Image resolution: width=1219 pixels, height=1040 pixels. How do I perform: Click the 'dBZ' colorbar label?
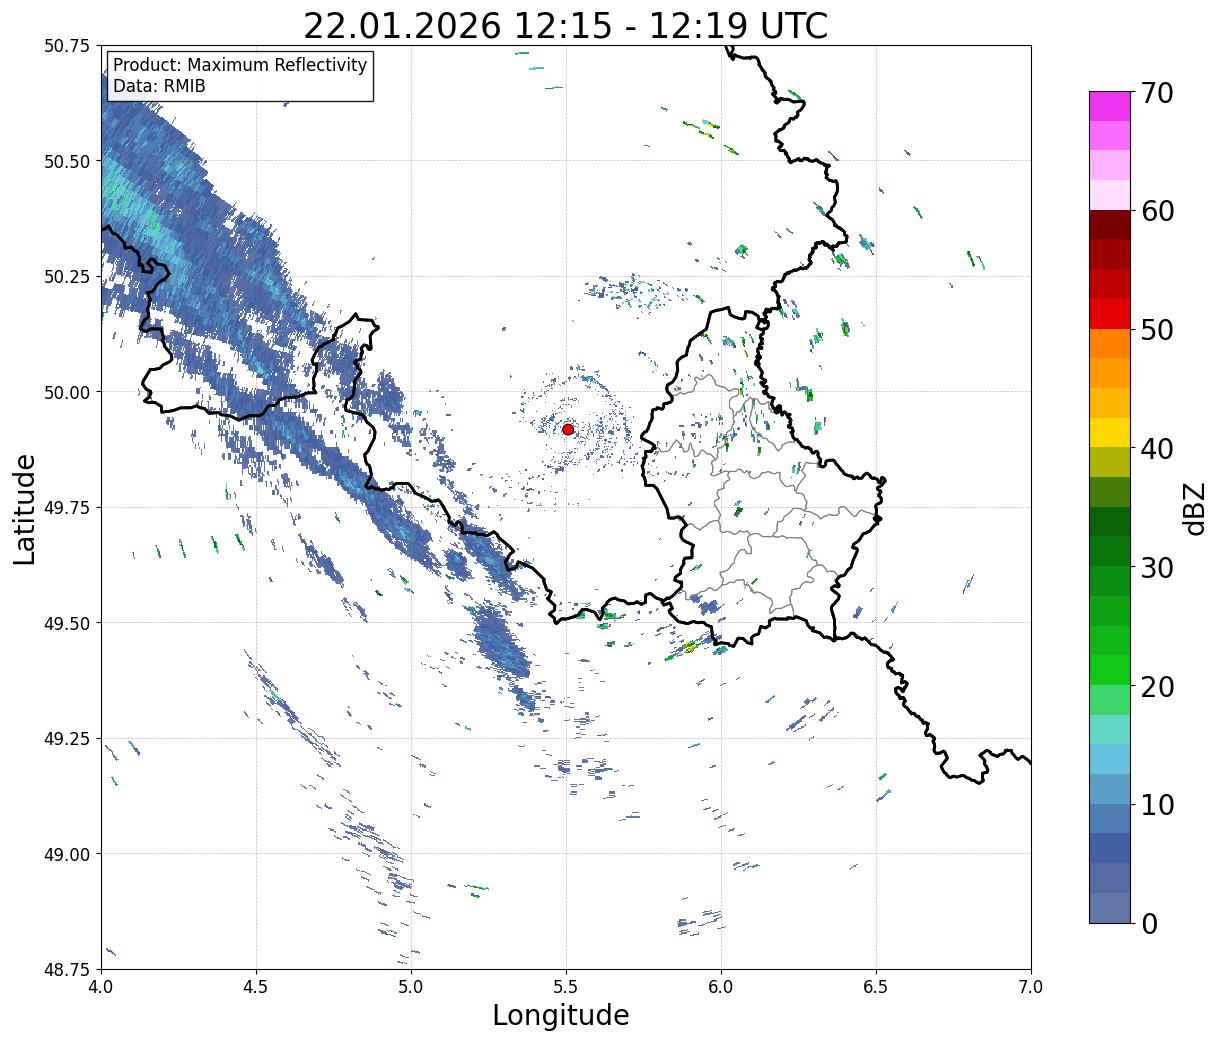tap(1194, 508)
